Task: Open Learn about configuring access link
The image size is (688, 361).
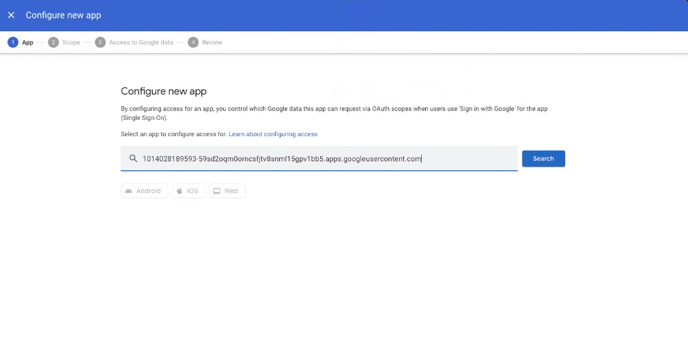Action: [273, 134]
